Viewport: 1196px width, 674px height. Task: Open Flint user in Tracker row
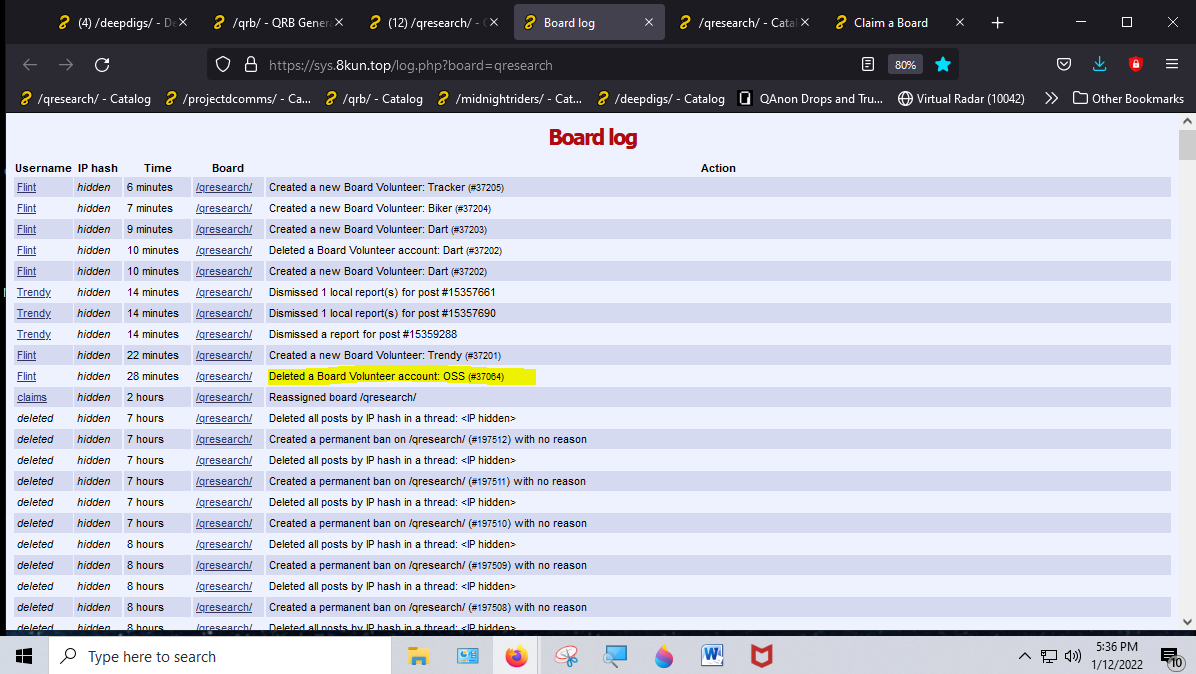pyautogui.click(x=27, y=188)
